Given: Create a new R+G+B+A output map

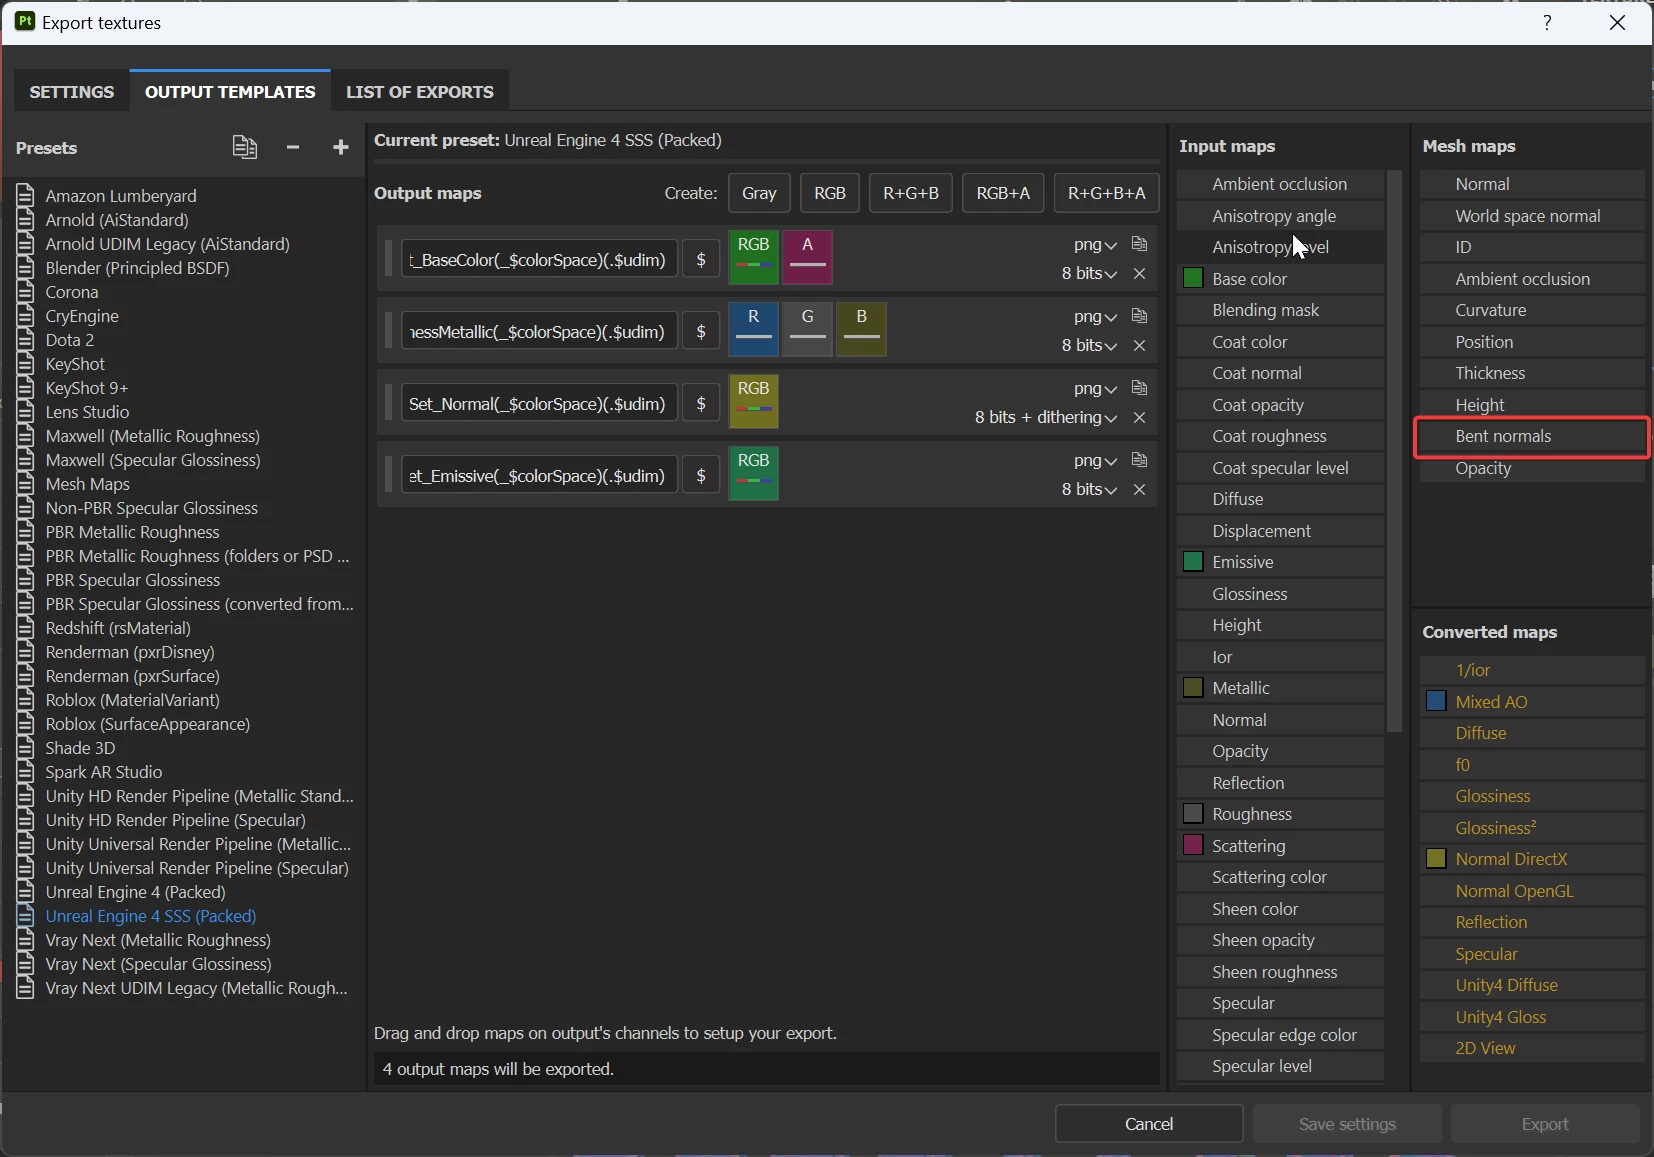Looking at the screenshot, I should click(x=1107, y=193).
